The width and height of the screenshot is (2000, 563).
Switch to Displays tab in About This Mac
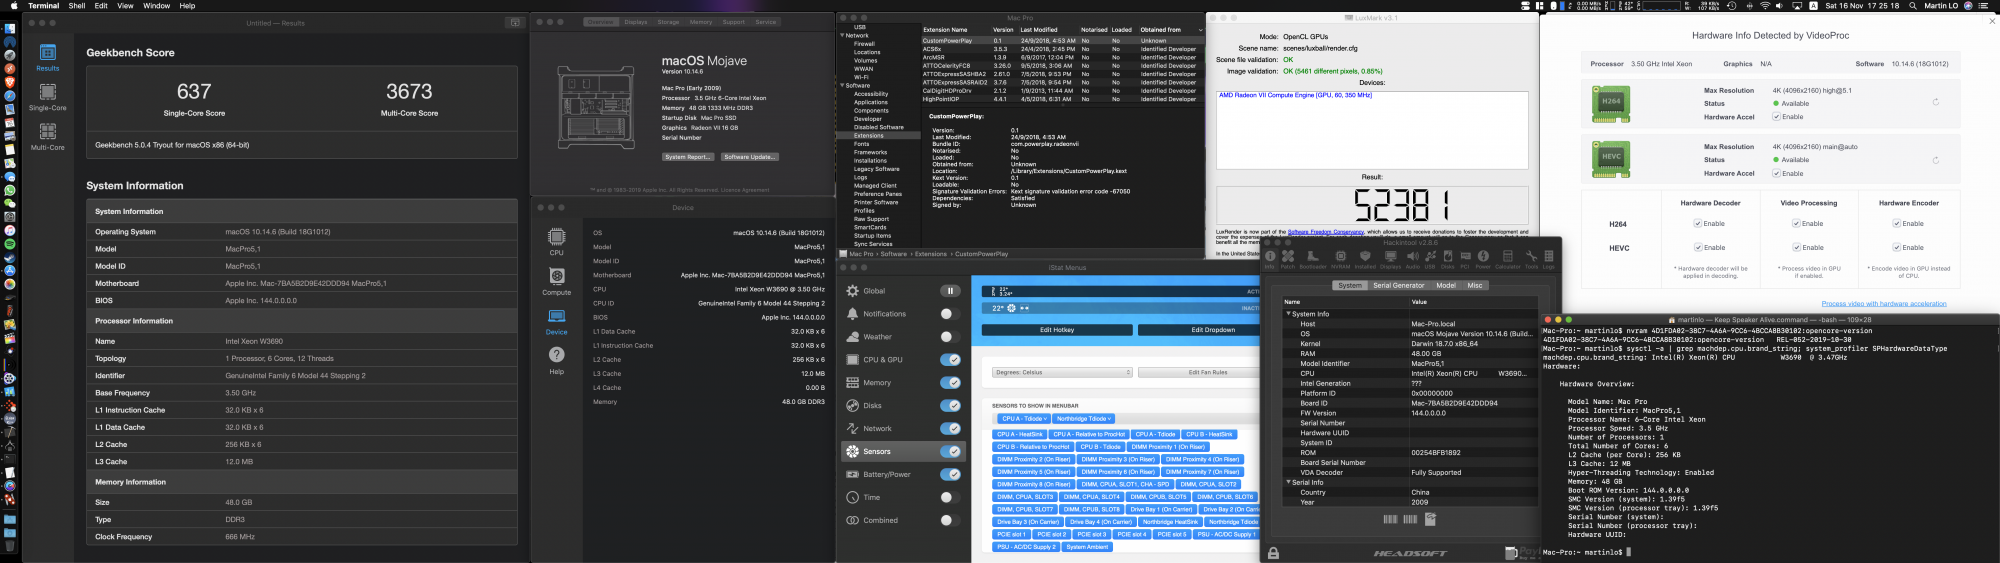pyautogui.click(x=635, y=22)
